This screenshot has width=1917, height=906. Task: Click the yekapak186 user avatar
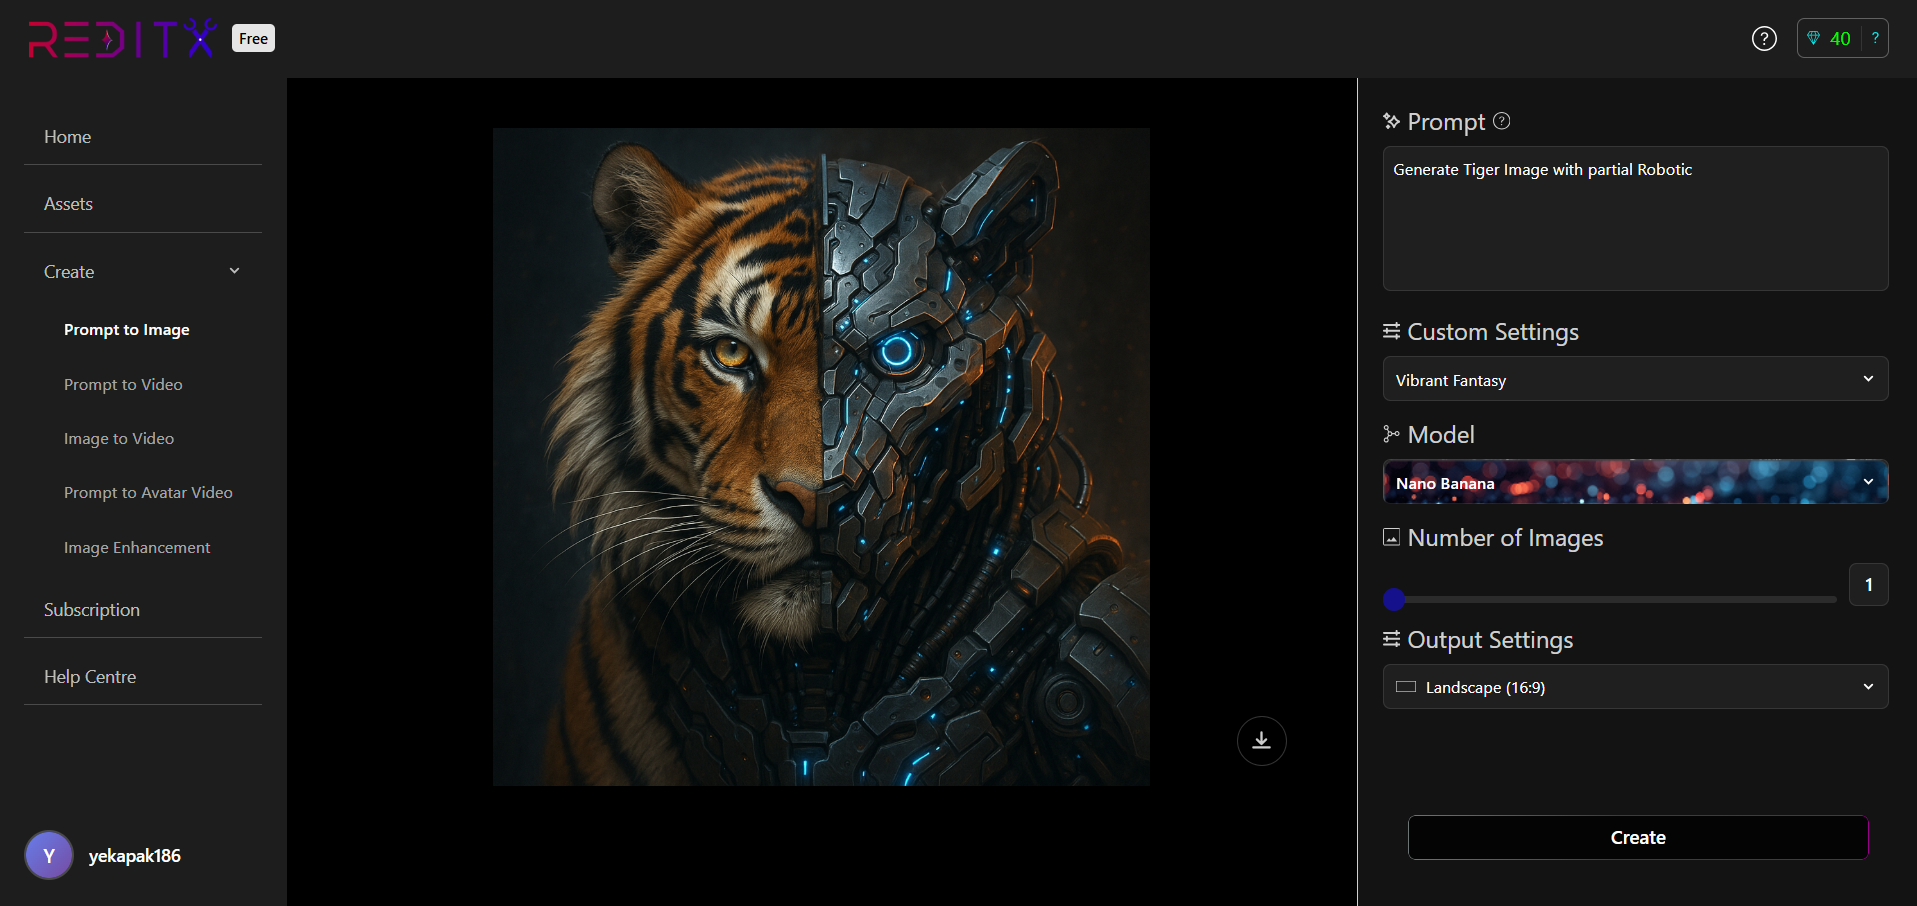pos(49,855)
